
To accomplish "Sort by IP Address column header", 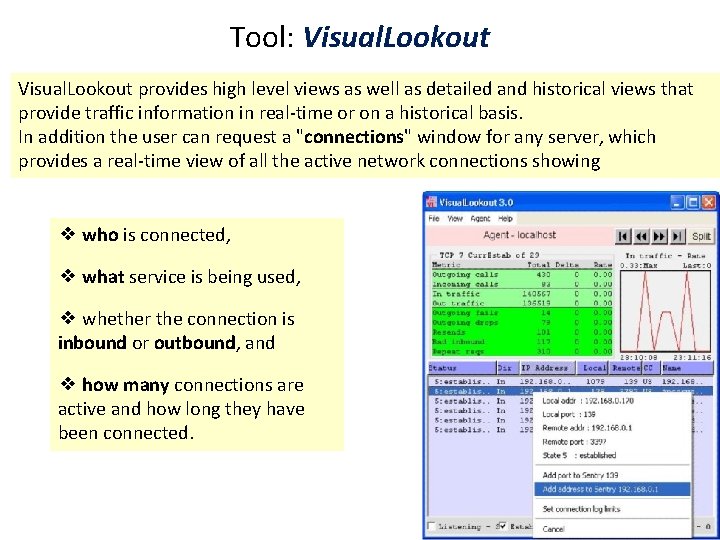I will (548, 368).
